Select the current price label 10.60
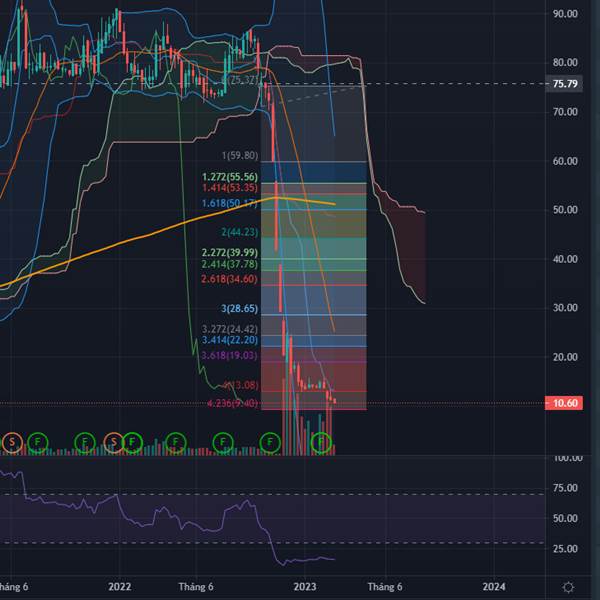The width and height of the screenshot is (600, 600). (564, 403)
